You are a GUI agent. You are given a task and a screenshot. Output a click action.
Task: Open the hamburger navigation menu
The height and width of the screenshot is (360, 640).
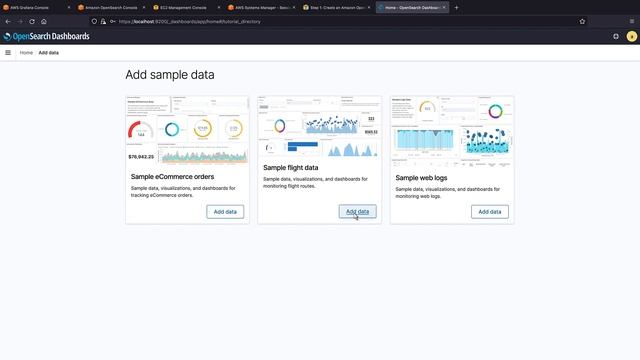8,53
